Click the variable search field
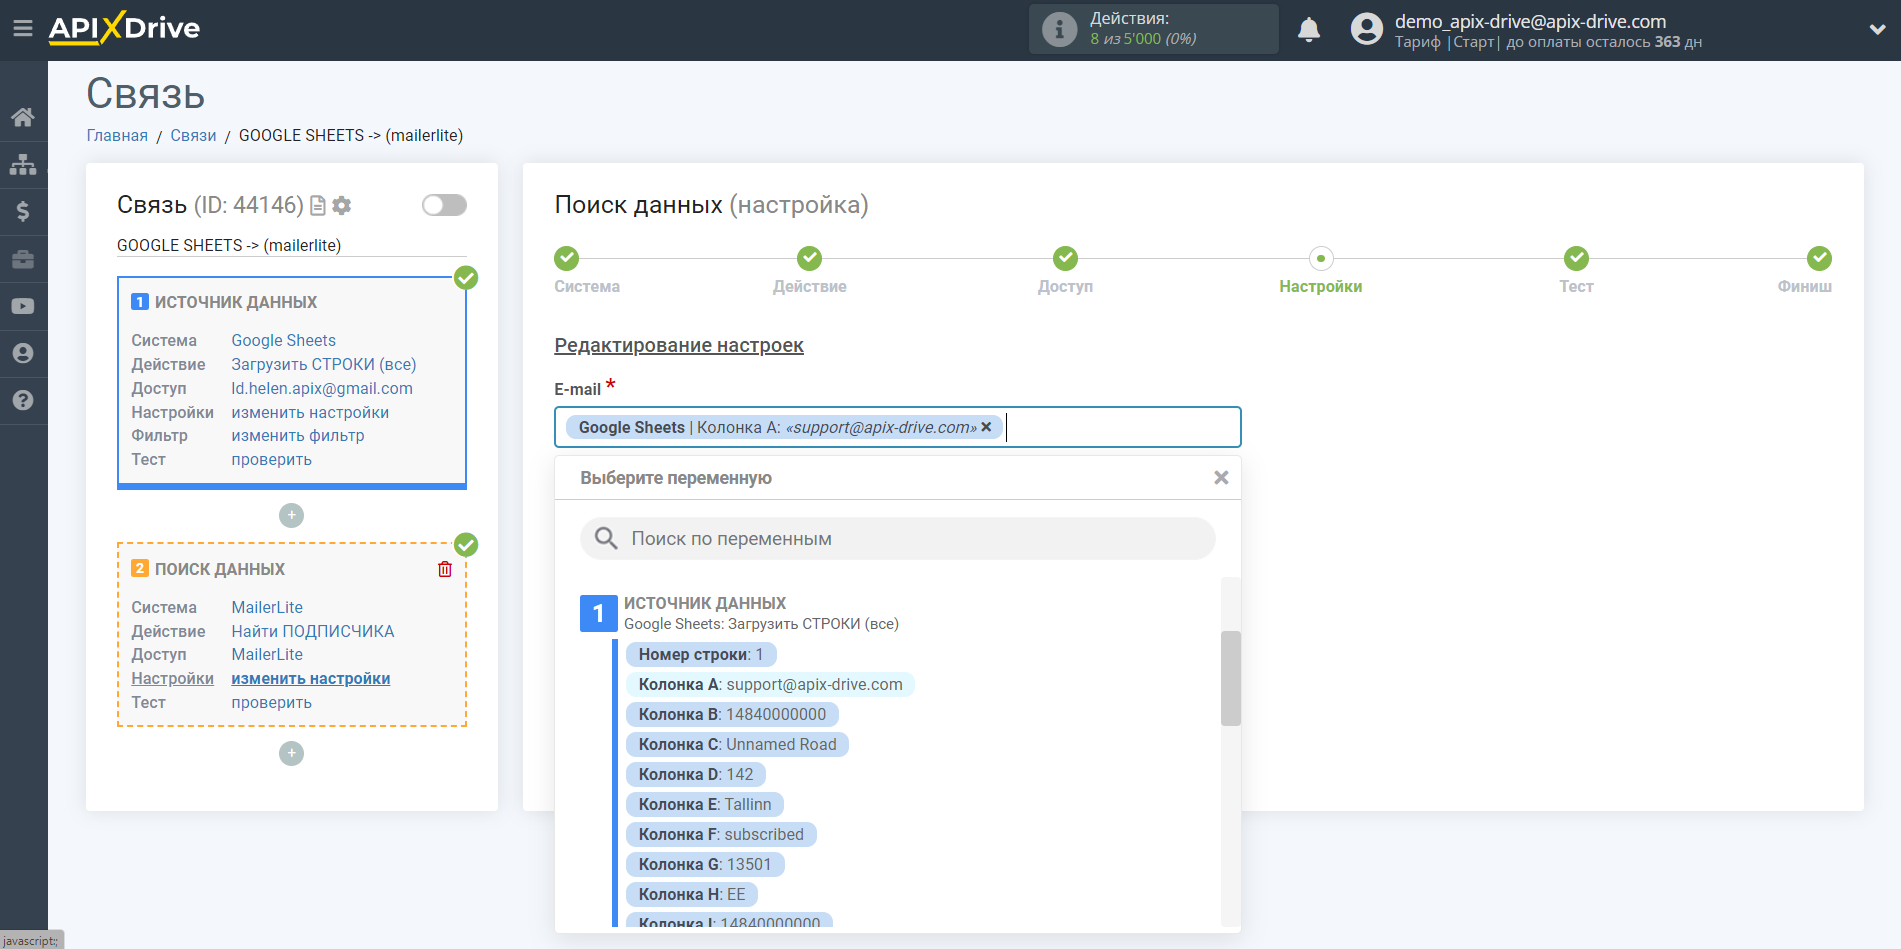Viewport: 1901px width, 949px height. (x=898, y=539)
